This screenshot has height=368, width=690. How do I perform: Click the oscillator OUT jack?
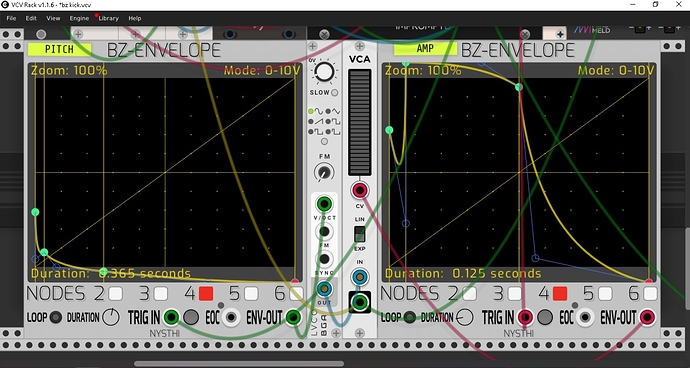tap(324, 289)
